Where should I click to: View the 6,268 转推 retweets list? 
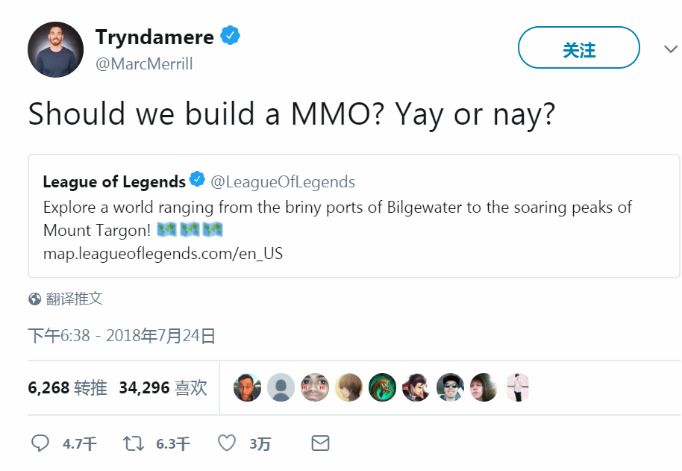(67, 387)
